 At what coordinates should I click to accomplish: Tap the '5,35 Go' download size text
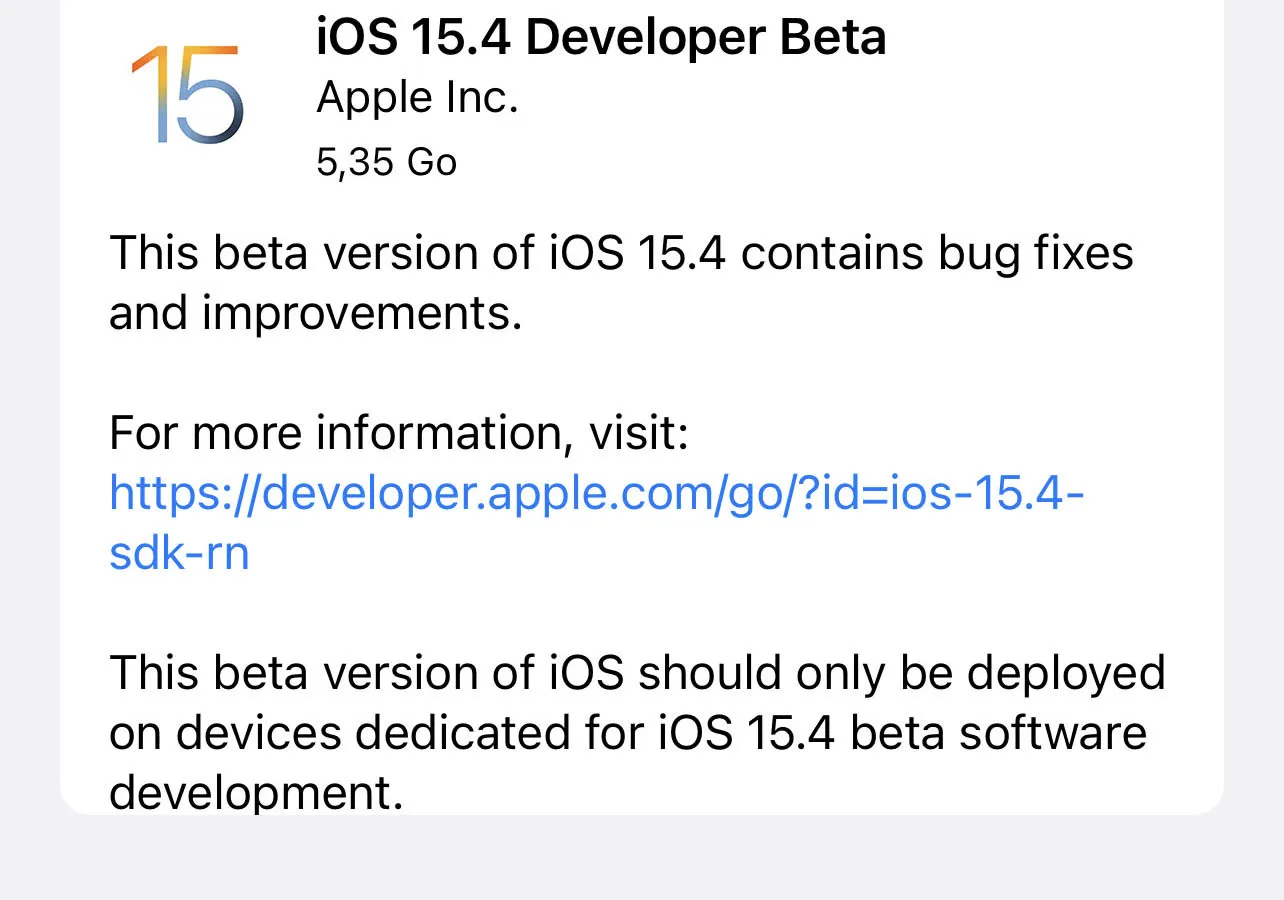click(x=386, y=161)
